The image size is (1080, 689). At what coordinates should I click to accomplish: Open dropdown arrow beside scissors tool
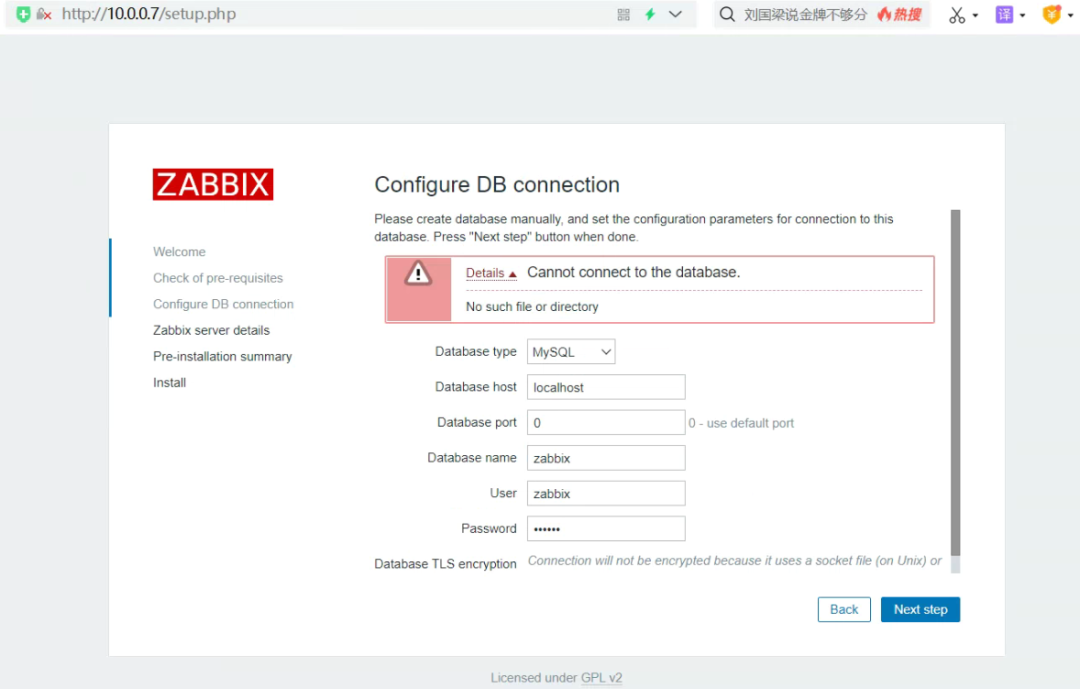(976, 16)
